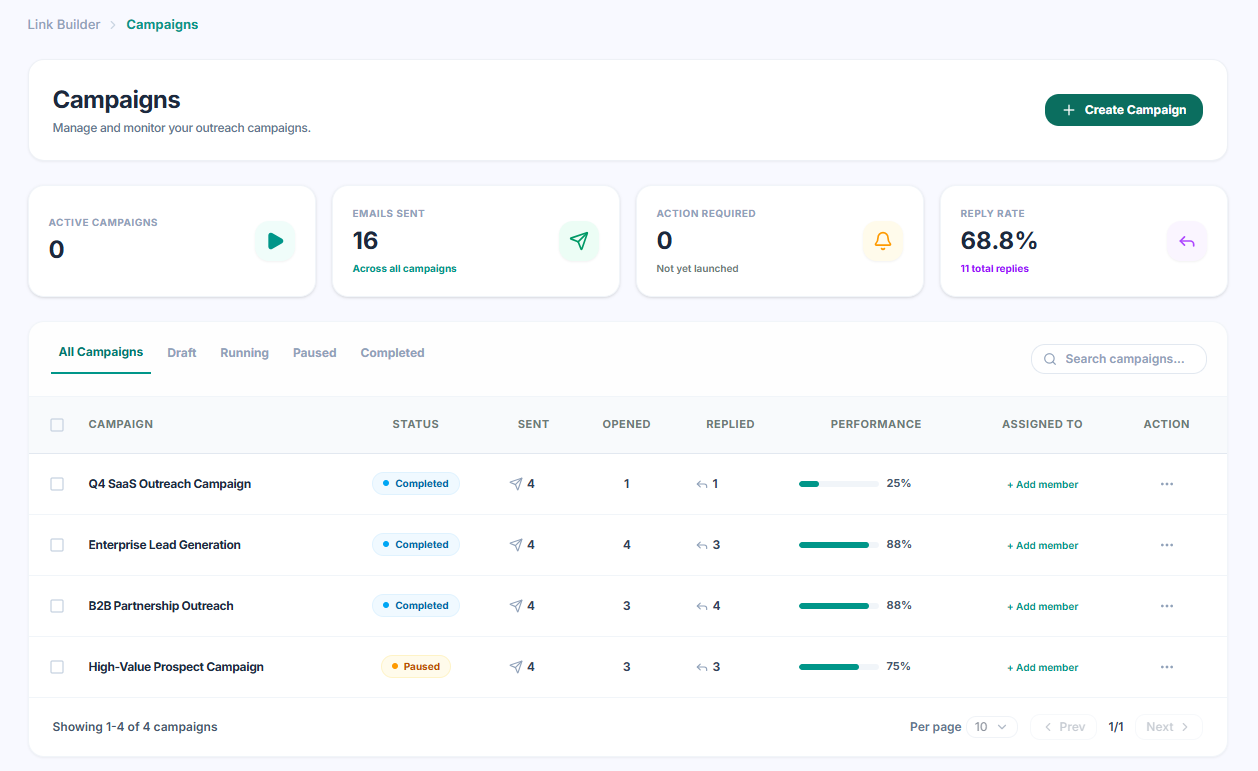Switch to the Paused tab
Viewport: 1258px width, 771px height.
tap(315, 353)
